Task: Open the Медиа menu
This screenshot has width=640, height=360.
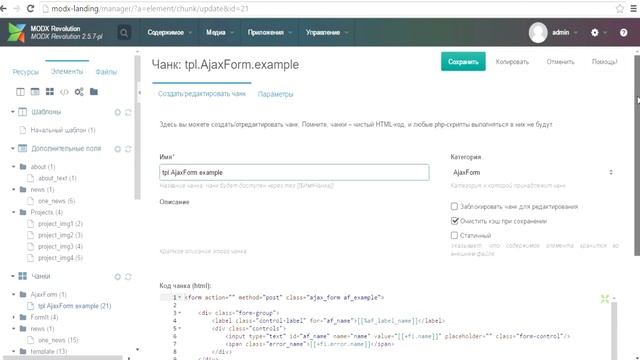Action: (219, 33)
